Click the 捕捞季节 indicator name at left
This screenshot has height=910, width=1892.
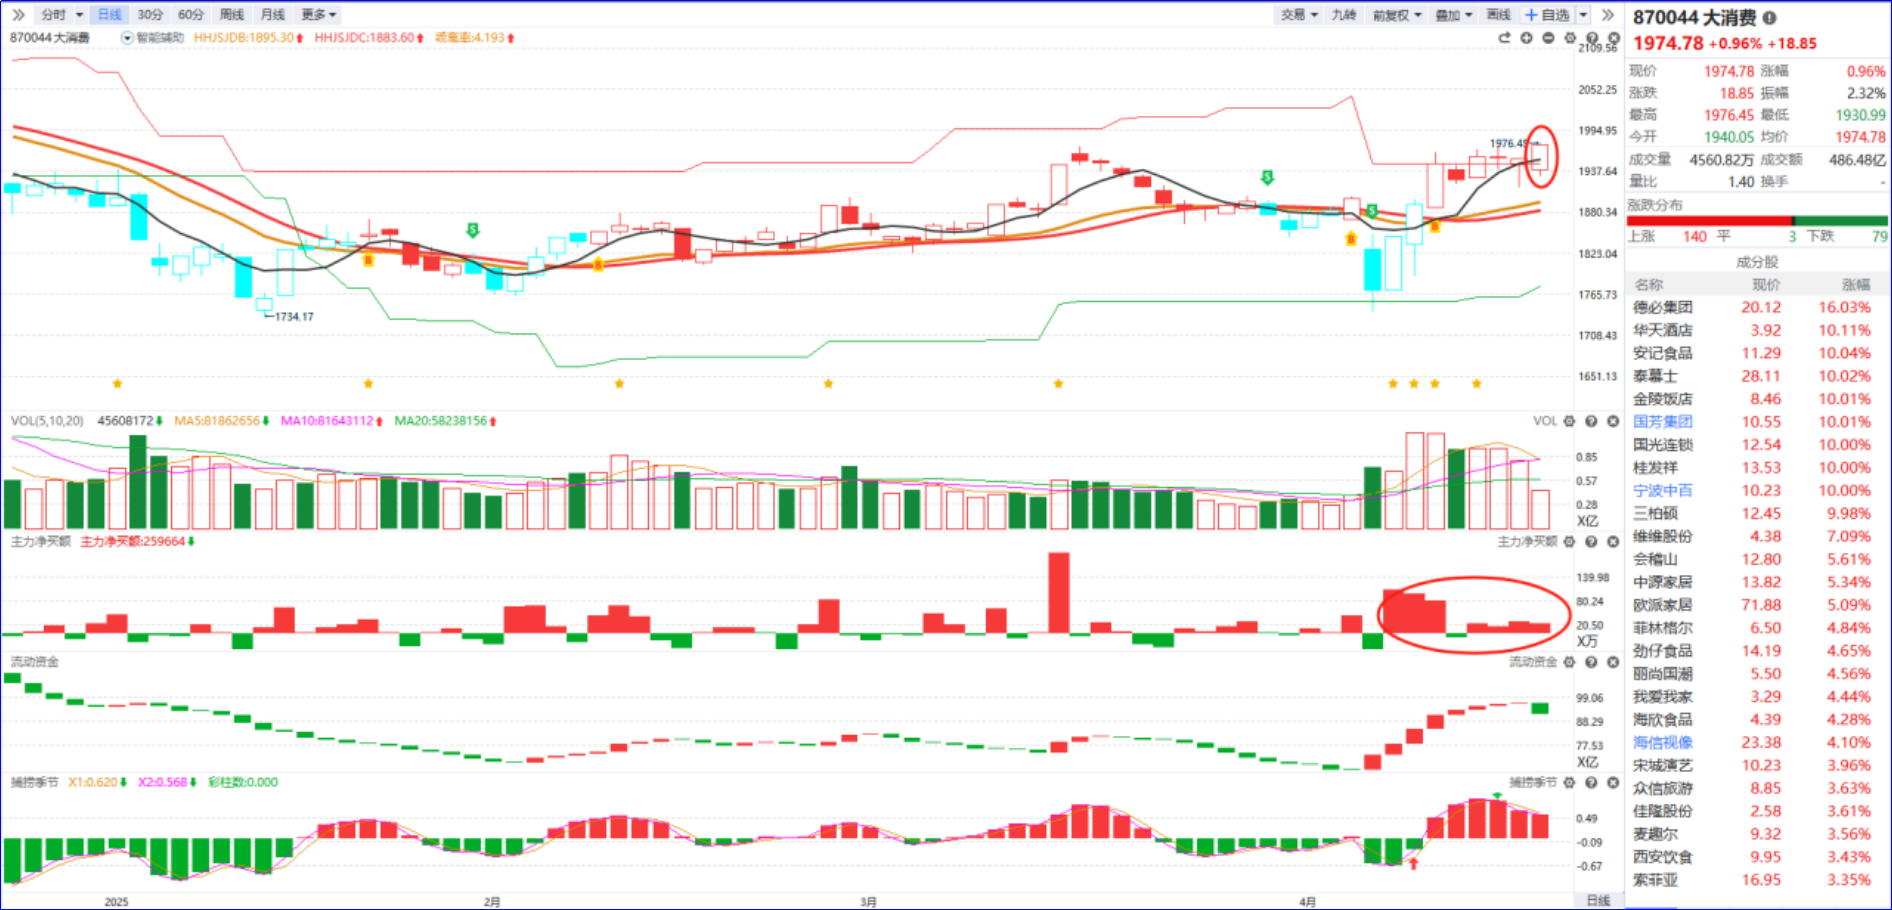tap(34, 782)
